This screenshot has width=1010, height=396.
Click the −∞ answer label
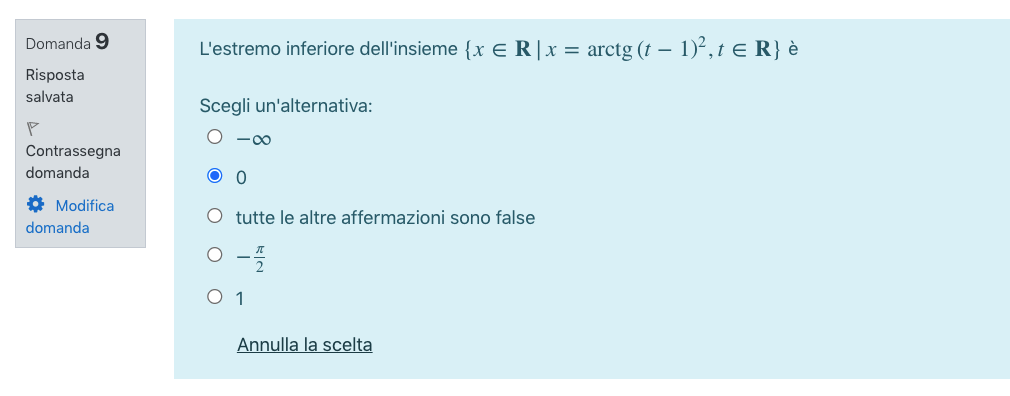pos(253,139)
